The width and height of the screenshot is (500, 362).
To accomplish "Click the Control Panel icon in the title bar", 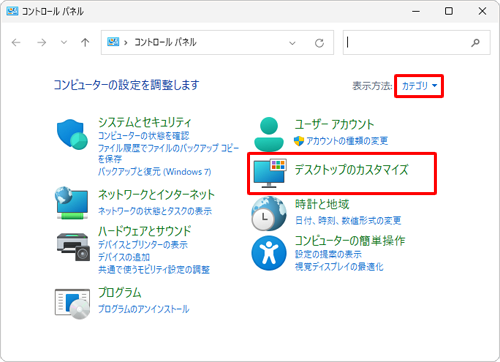I will pos(12,11).
